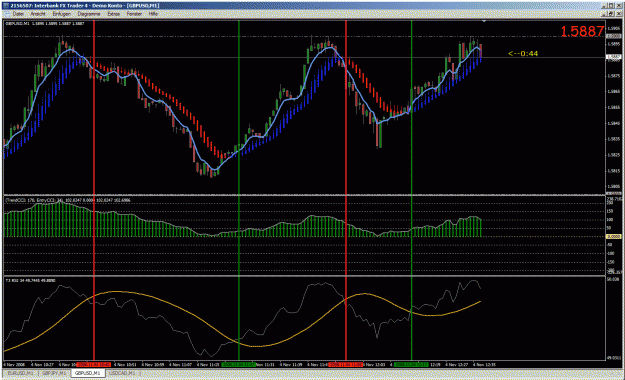Click the yellow <--0:44 candle timer label
Image resolution: width=625 pixels, height=380 pixels.
pos(523,53)
